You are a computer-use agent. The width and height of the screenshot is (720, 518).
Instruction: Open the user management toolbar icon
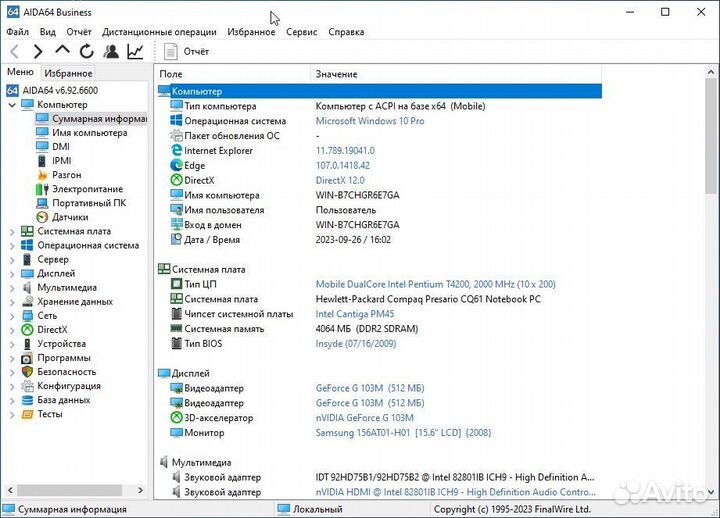111,51
